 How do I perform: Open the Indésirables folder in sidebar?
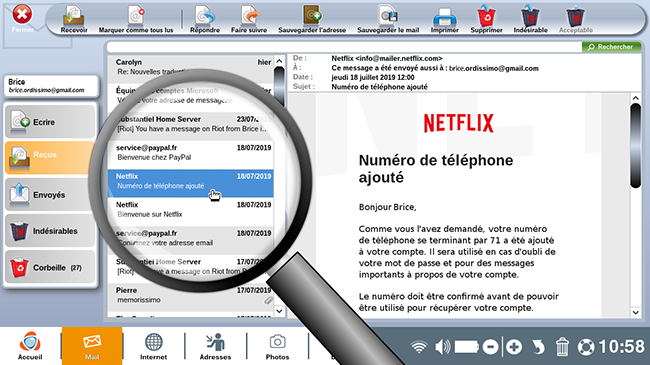click(x=50, y=231)
